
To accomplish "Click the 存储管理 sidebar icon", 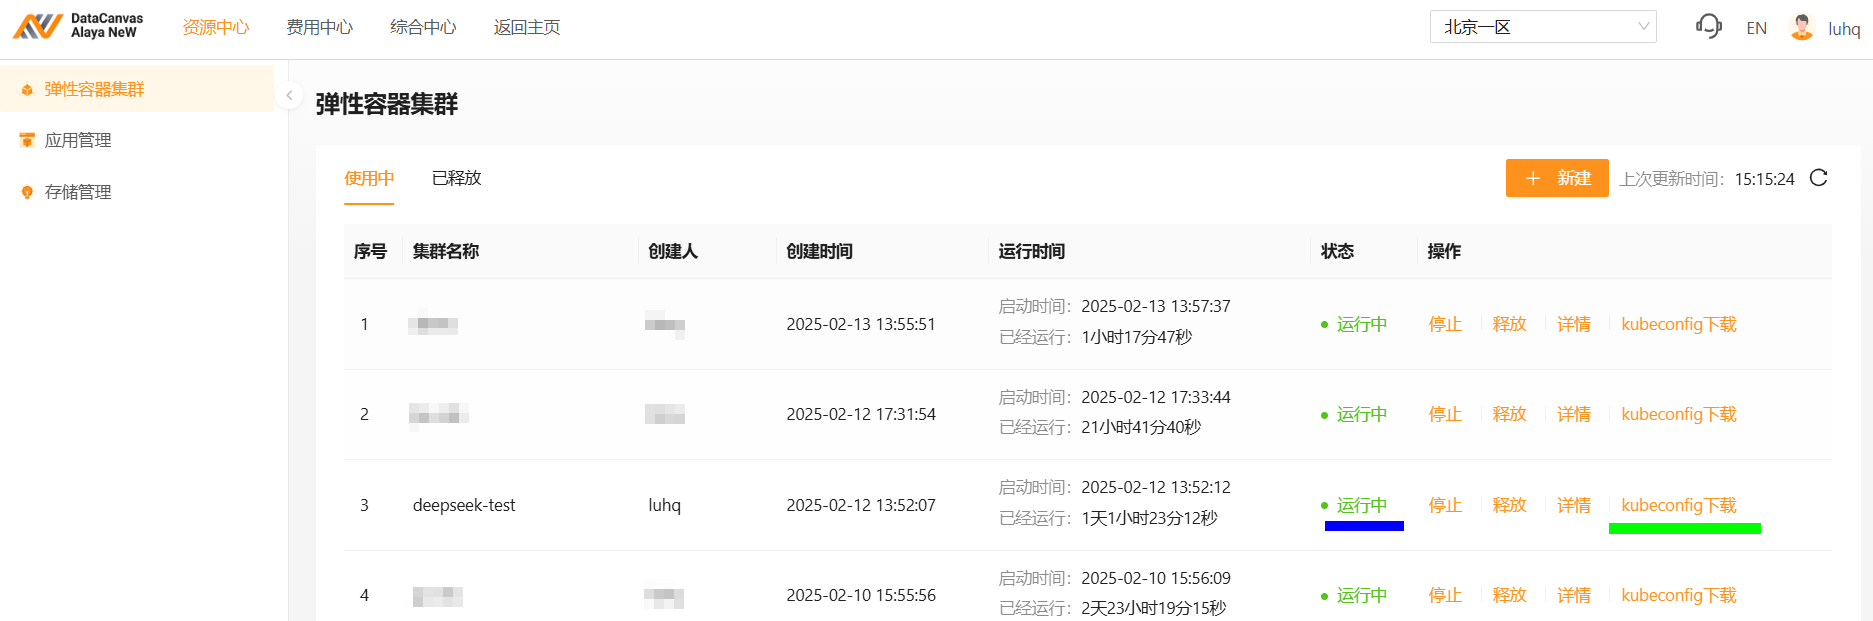I will coord(27,192).
